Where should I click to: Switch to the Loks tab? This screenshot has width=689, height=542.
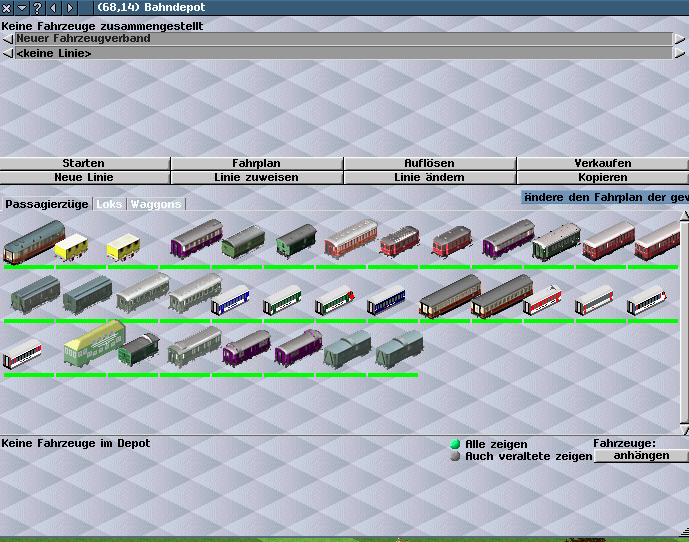[x=109, y=204]
